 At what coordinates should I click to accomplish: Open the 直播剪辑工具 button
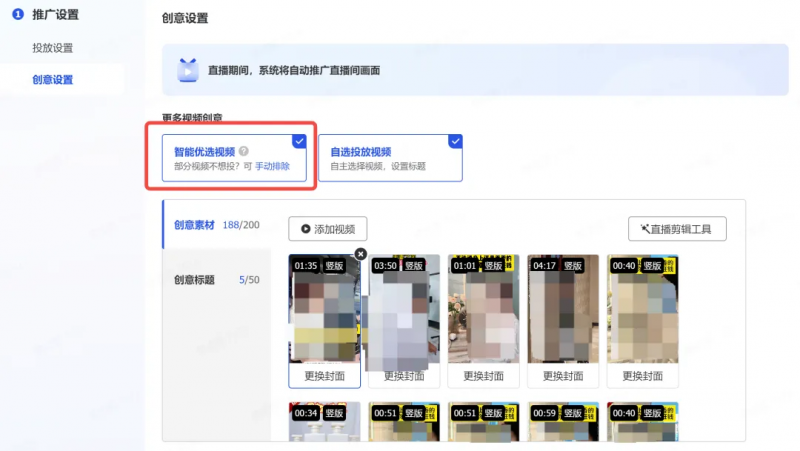click(677, 229)
